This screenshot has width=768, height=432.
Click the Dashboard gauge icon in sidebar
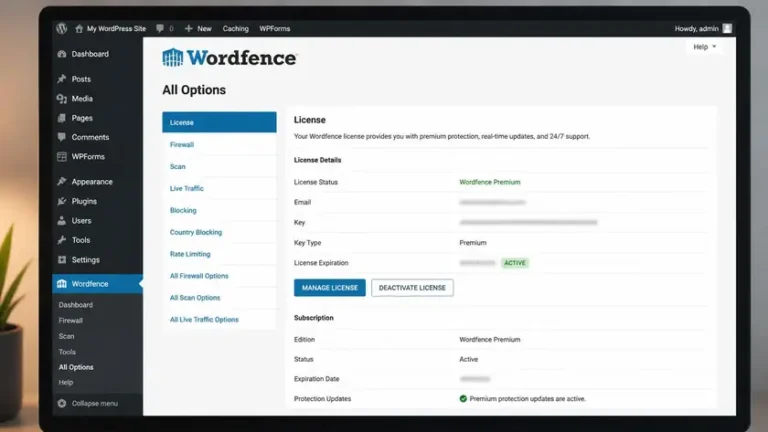coord(62,54)
